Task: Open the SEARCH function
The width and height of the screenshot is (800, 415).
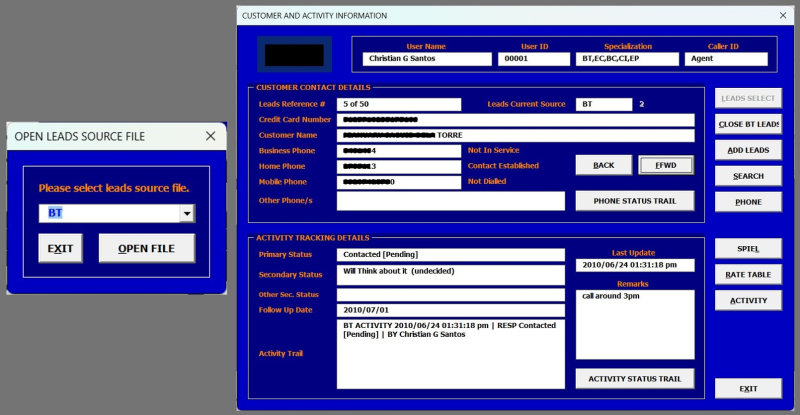Action: pyautogui.click(x=747, y=176)
